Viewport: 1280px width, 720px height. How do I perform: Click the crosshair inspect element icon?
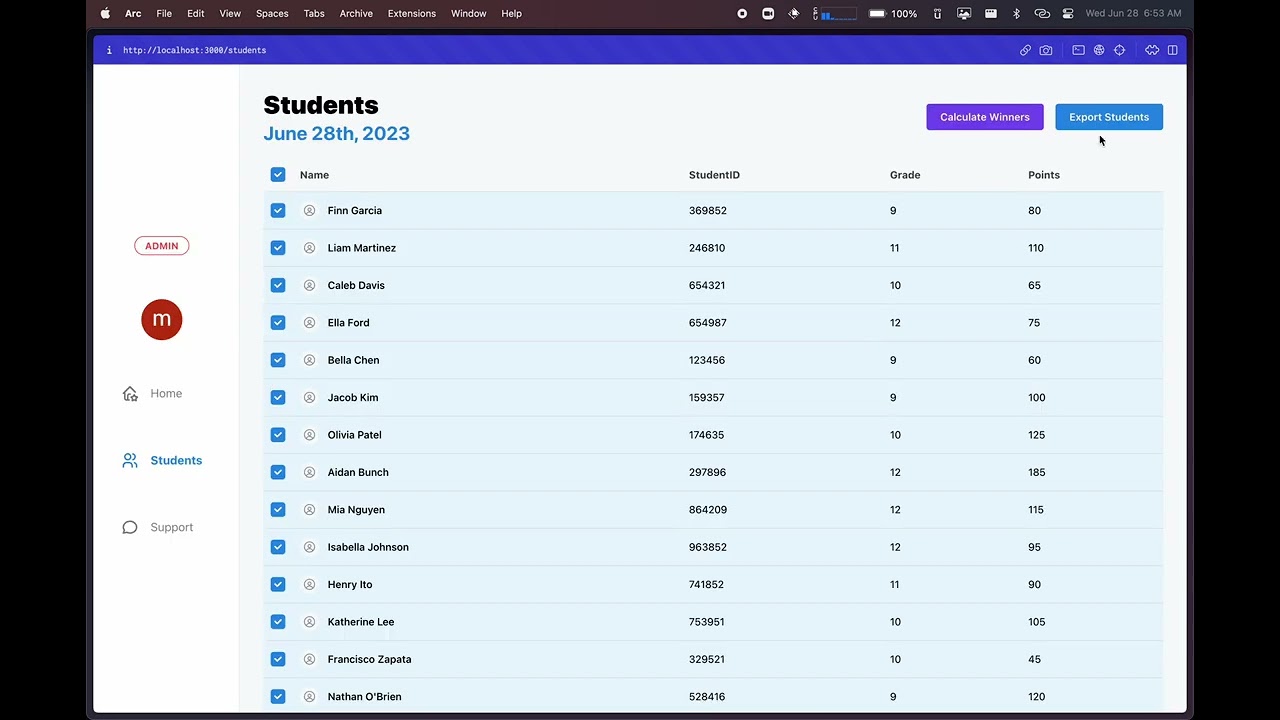(x=1120, y=50)
